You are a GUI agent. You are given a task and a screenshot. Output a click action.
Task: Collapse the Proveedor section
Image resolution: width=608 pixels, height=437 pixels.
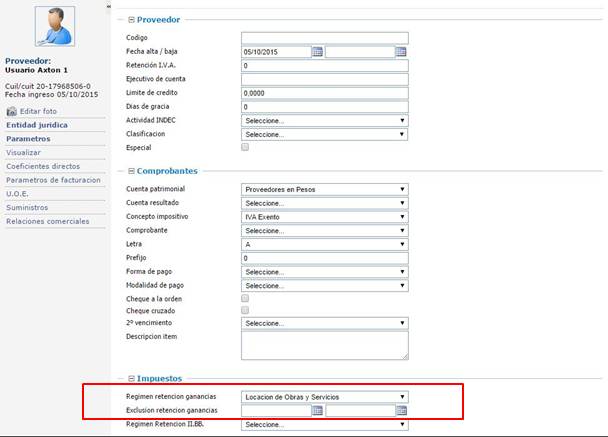[132, 19]
